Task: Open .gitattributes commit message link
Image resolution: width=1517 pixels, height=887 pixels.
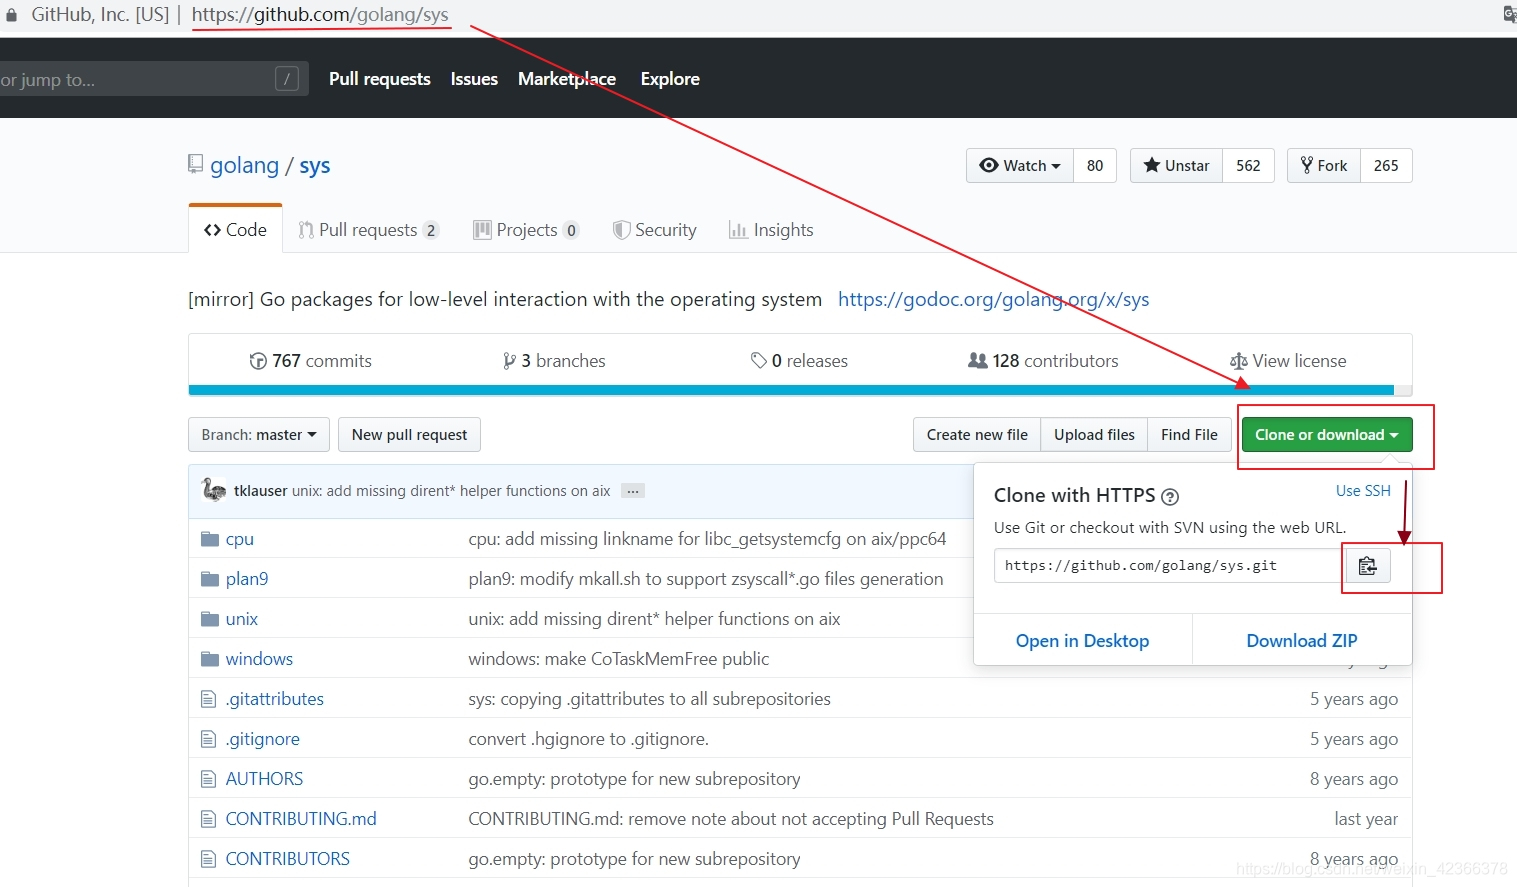Action: point(649,699)
